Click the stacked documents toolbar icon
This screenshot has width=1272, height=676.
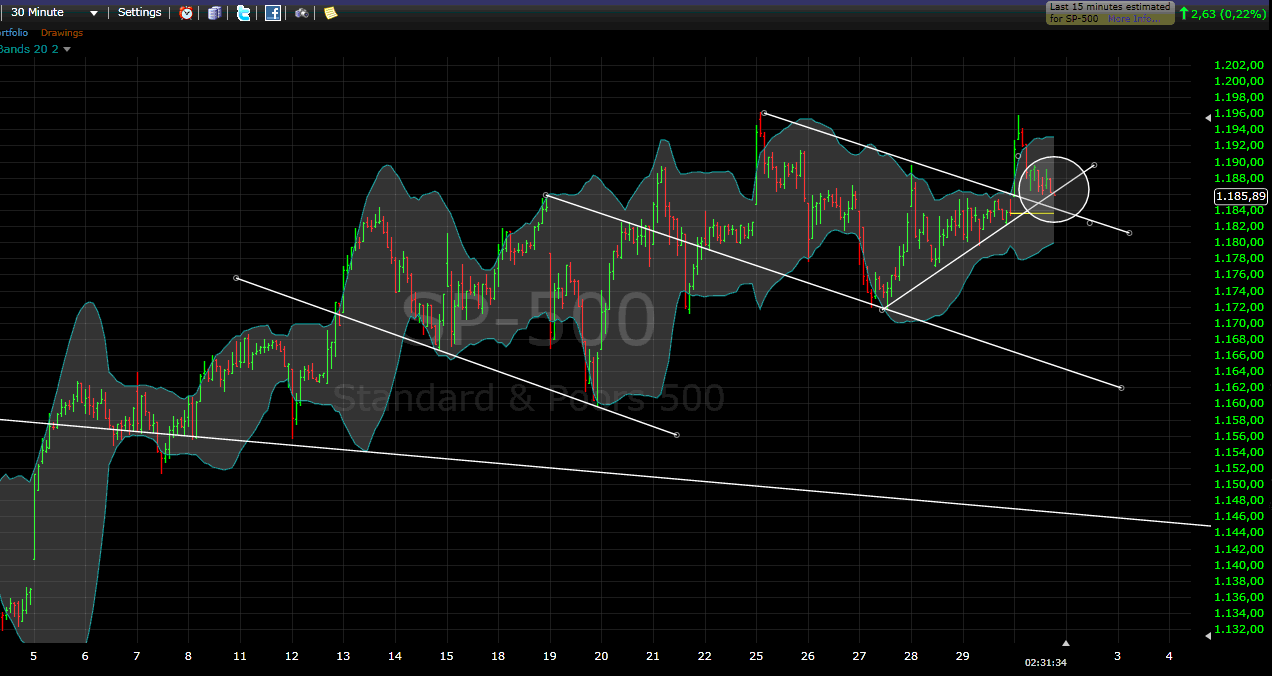[214, 13]
